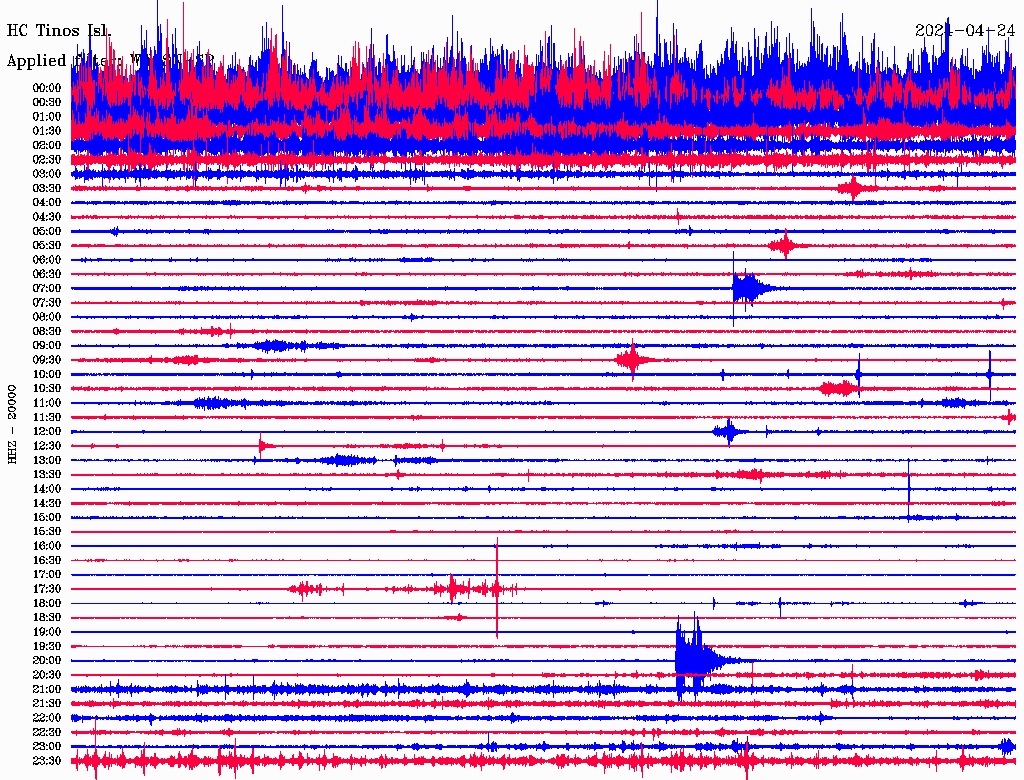The width and height of the screenshot is (1024, 780).
Task: Select the 04:00 time label
Action: [47, 203]
